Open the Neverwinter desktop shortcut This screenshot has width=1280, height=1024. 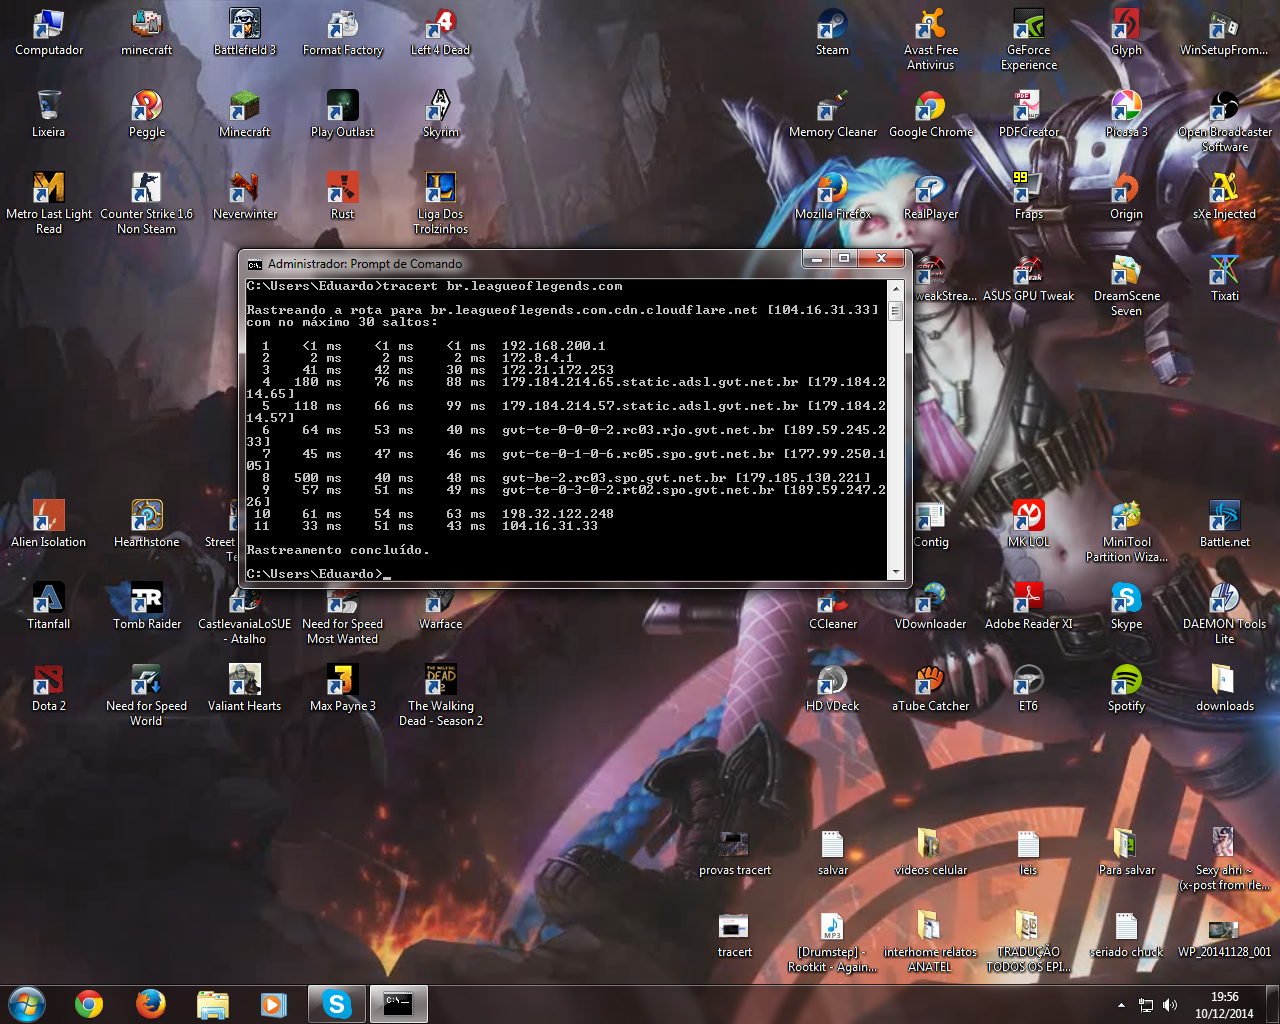click(245, 197)
